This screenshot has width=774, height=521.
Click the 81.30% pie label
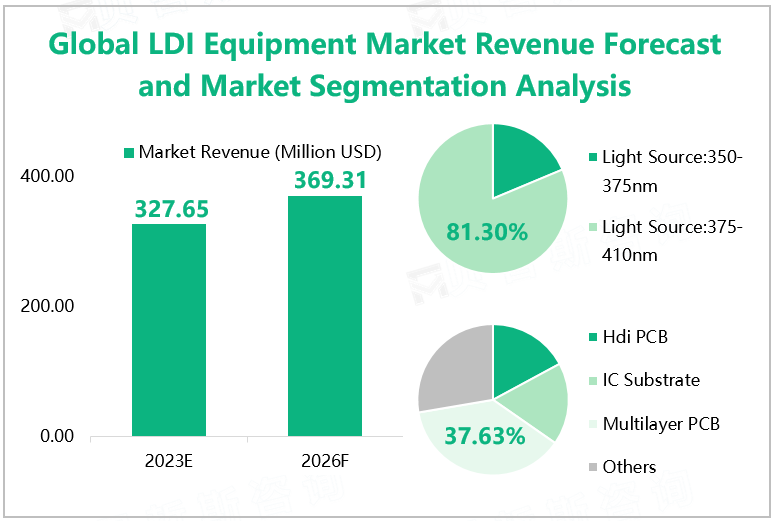point(487,232)
